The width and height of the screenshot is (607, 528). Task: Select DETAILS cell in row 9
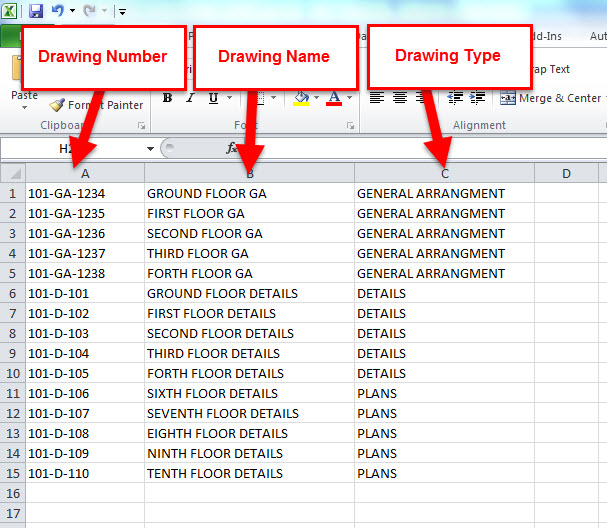(444, 353)
